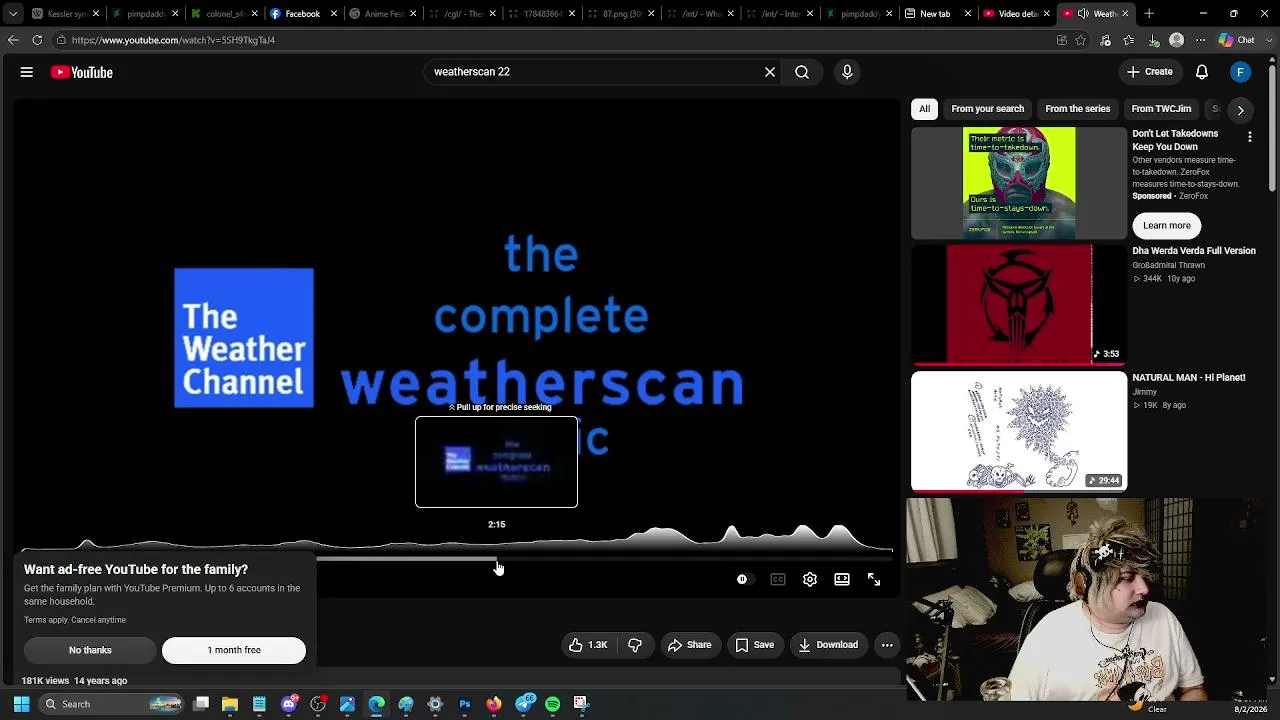
Task: Add this page to favorites
Action: point(1081,40)
